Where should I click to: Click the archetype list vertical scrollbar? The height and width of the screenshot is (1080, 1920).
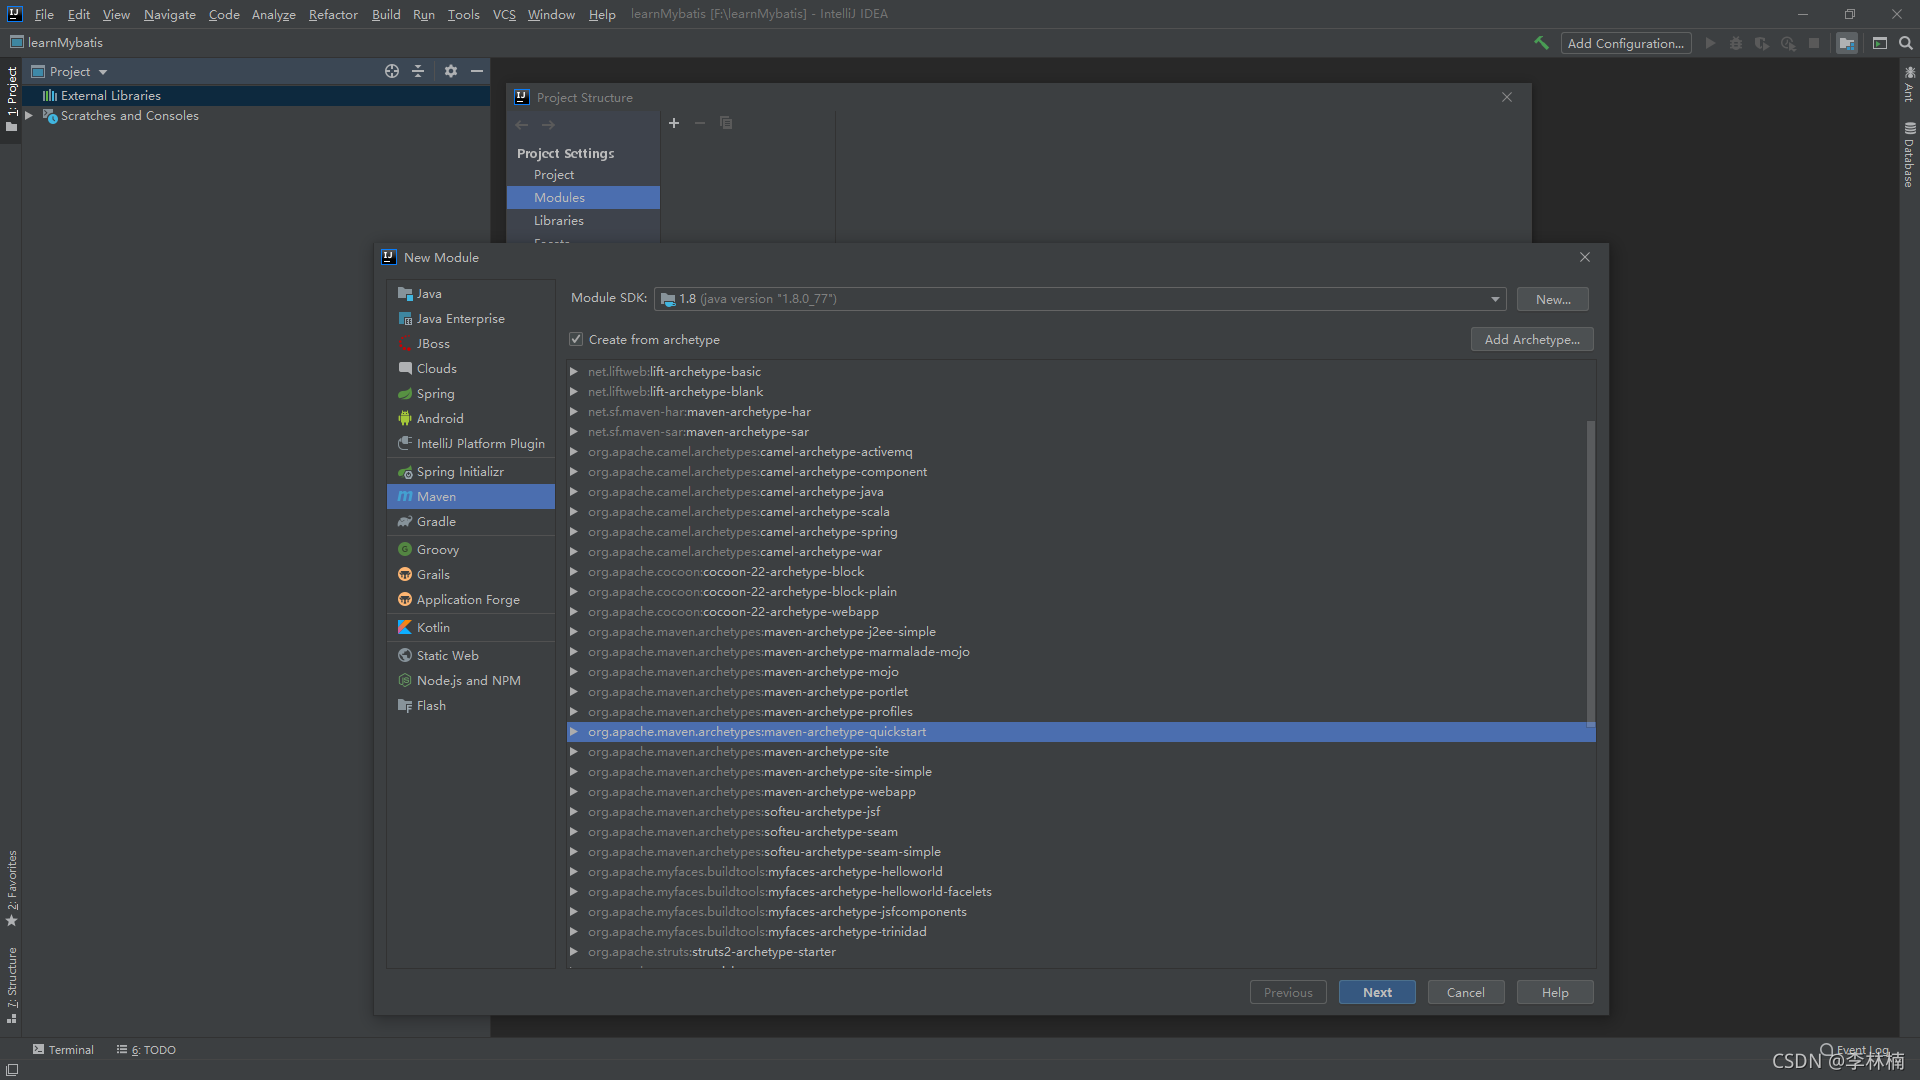[x=1590, y=573]
